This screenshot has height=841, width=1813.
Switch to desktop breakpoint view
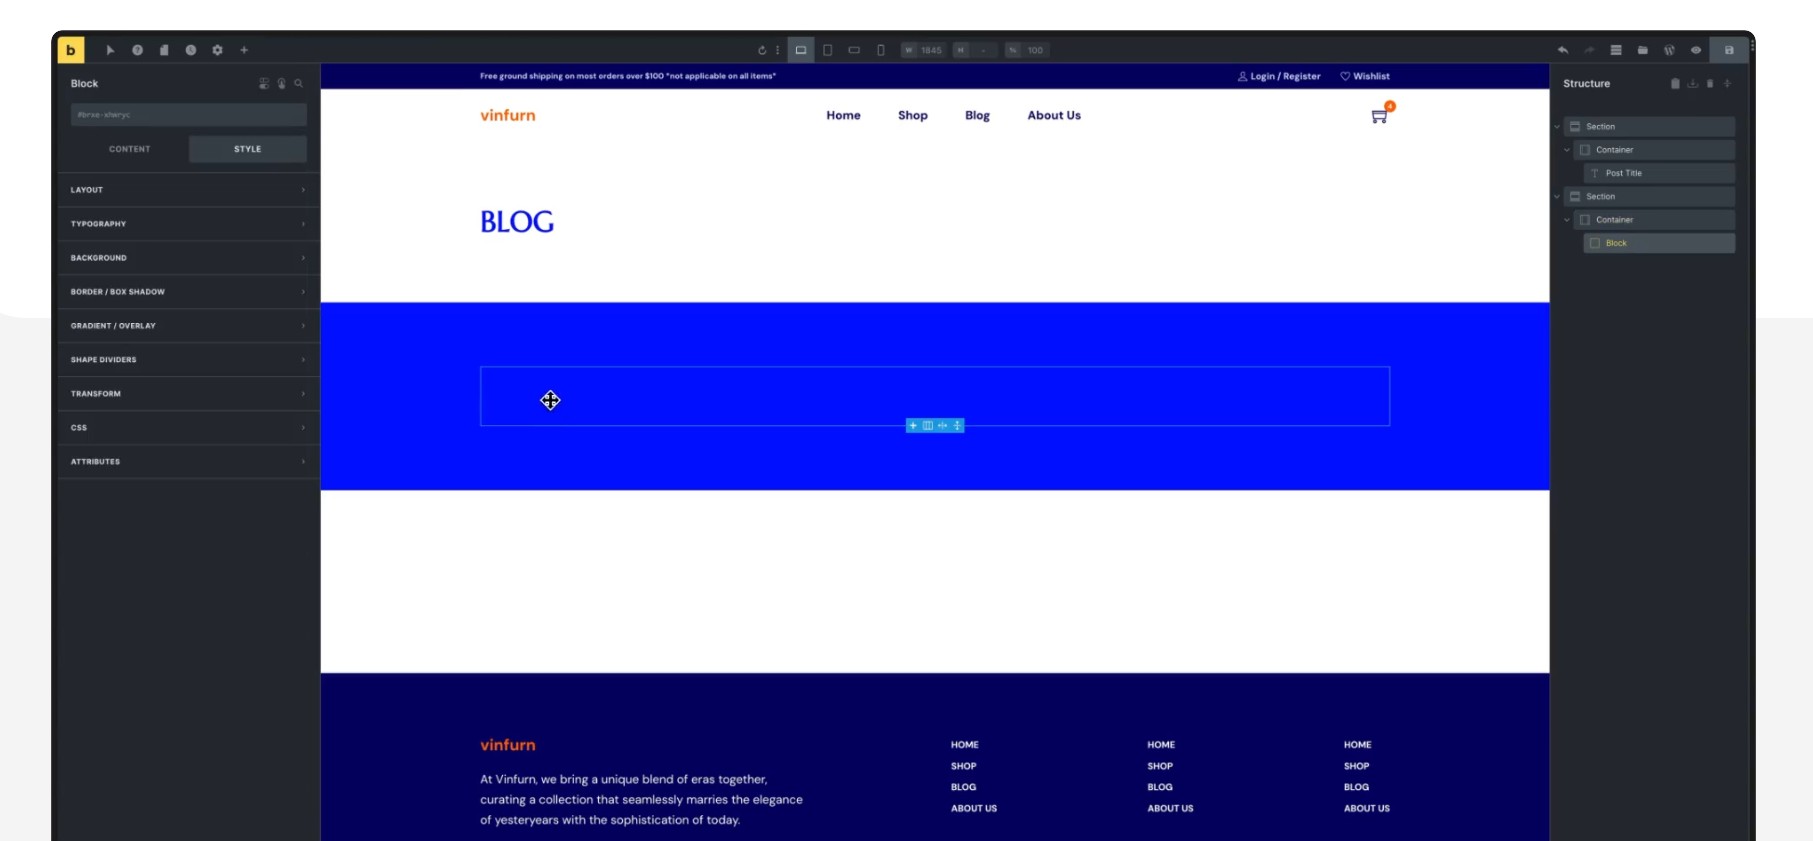pyautogui.click(x=801, y=50)
